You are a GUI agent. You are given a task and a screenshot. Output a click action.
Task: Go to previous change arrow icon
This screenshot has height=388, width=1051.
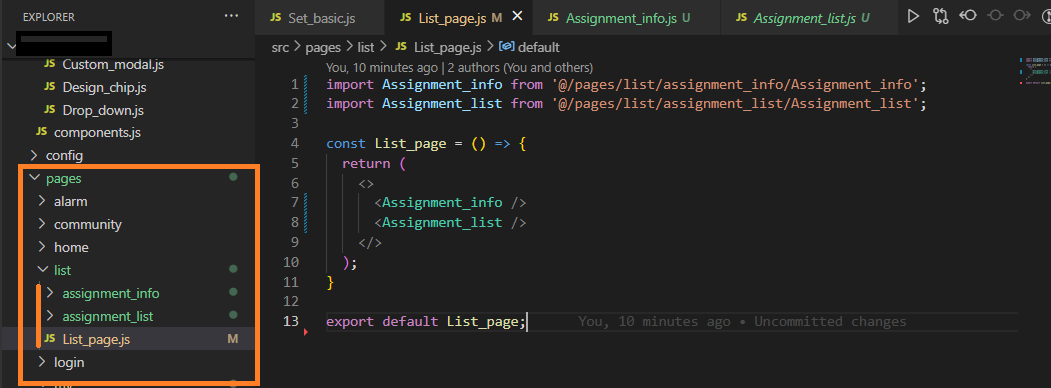point(968,15)
